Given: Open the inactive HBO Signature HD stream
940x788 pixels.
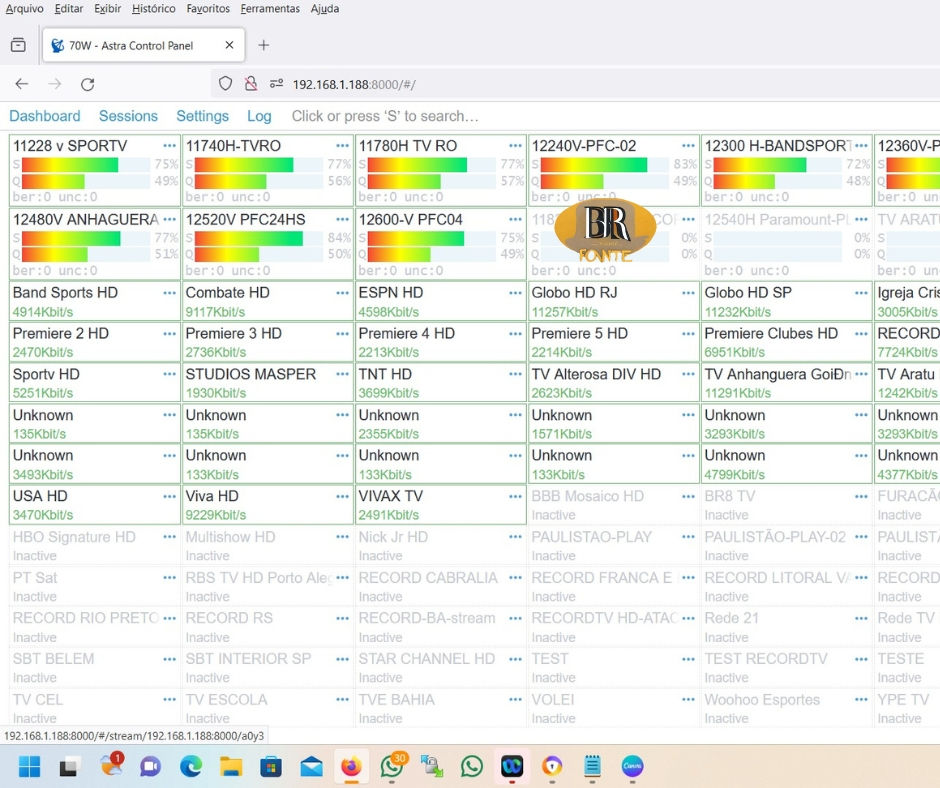Looking at the screenshot, I should (95, 545).
